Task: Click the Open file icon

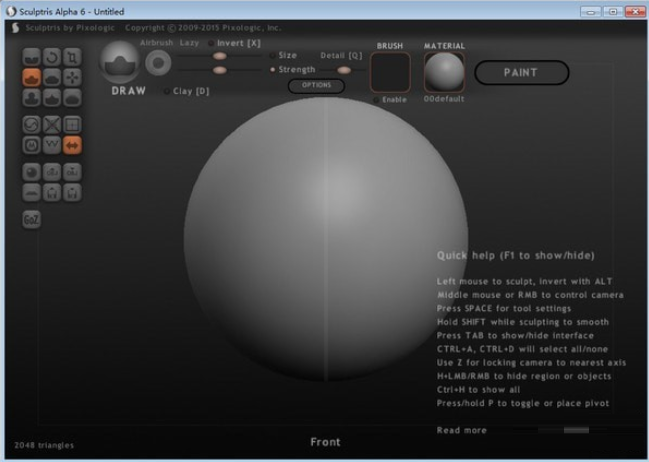Action: [52, 192]
